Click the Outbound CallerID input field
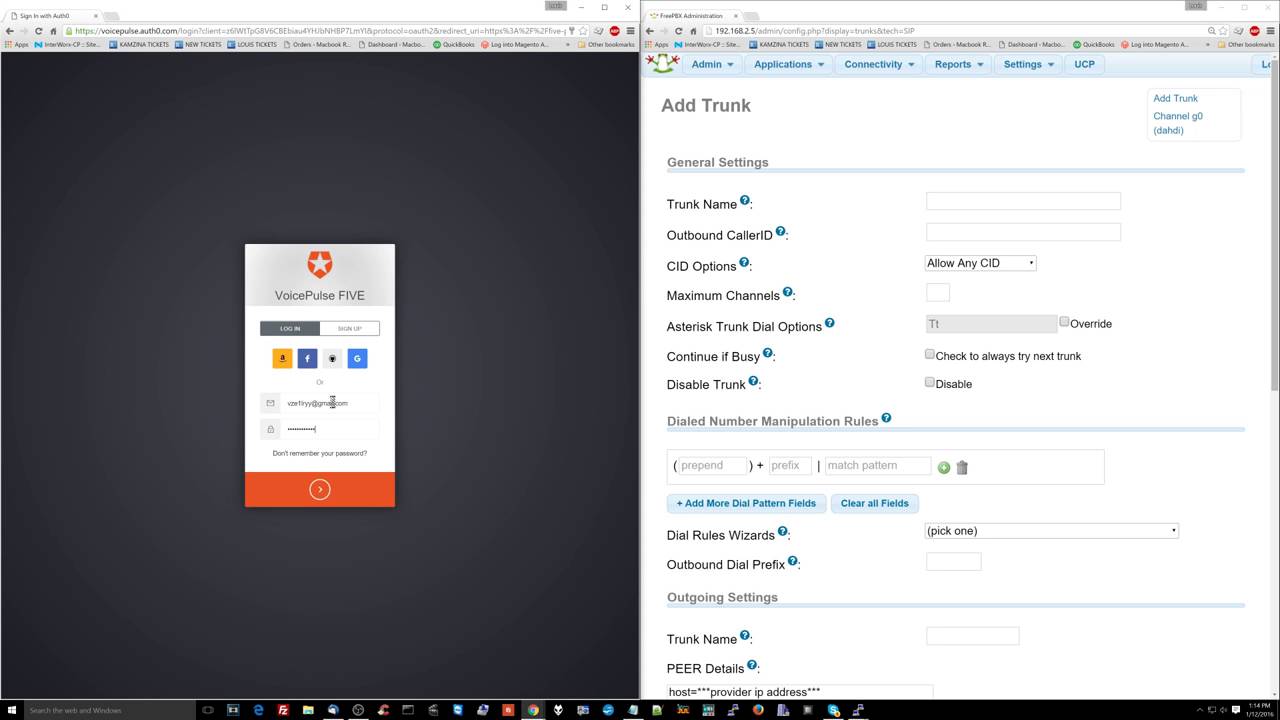This screenshot has width=1280, height=720. (1023, 232)
